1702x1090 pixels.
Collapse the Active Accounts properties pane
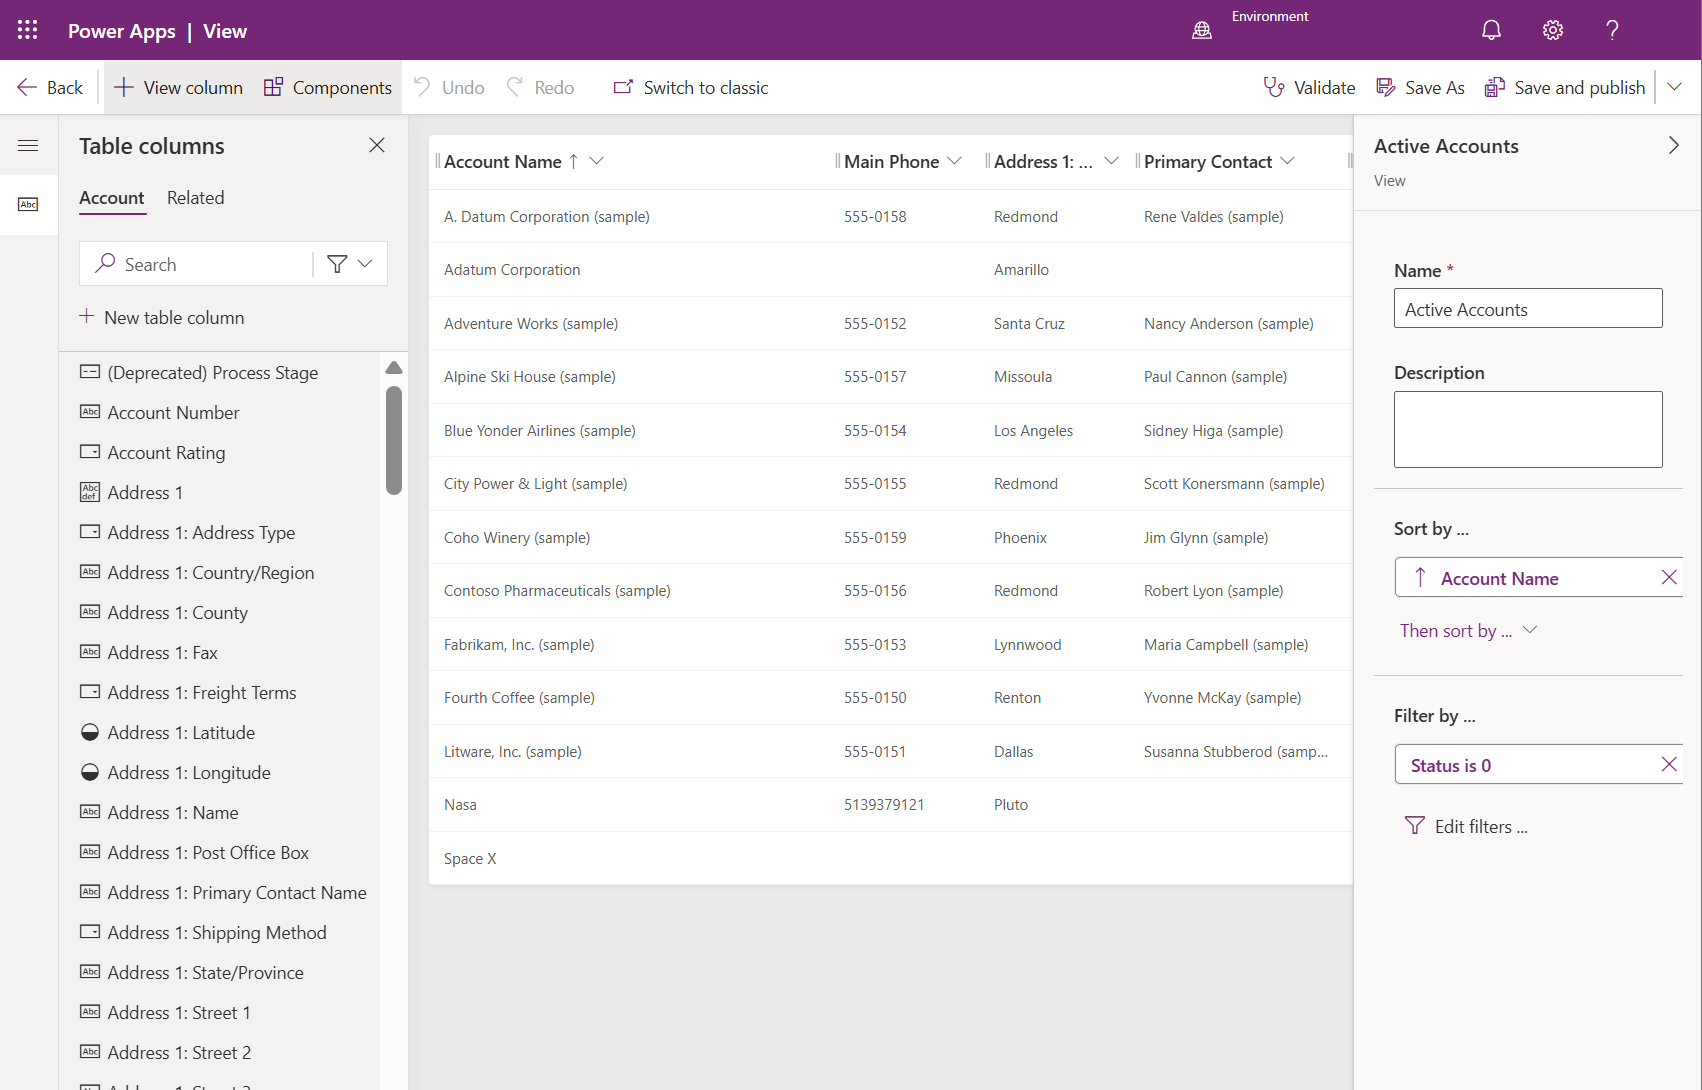1673,146
